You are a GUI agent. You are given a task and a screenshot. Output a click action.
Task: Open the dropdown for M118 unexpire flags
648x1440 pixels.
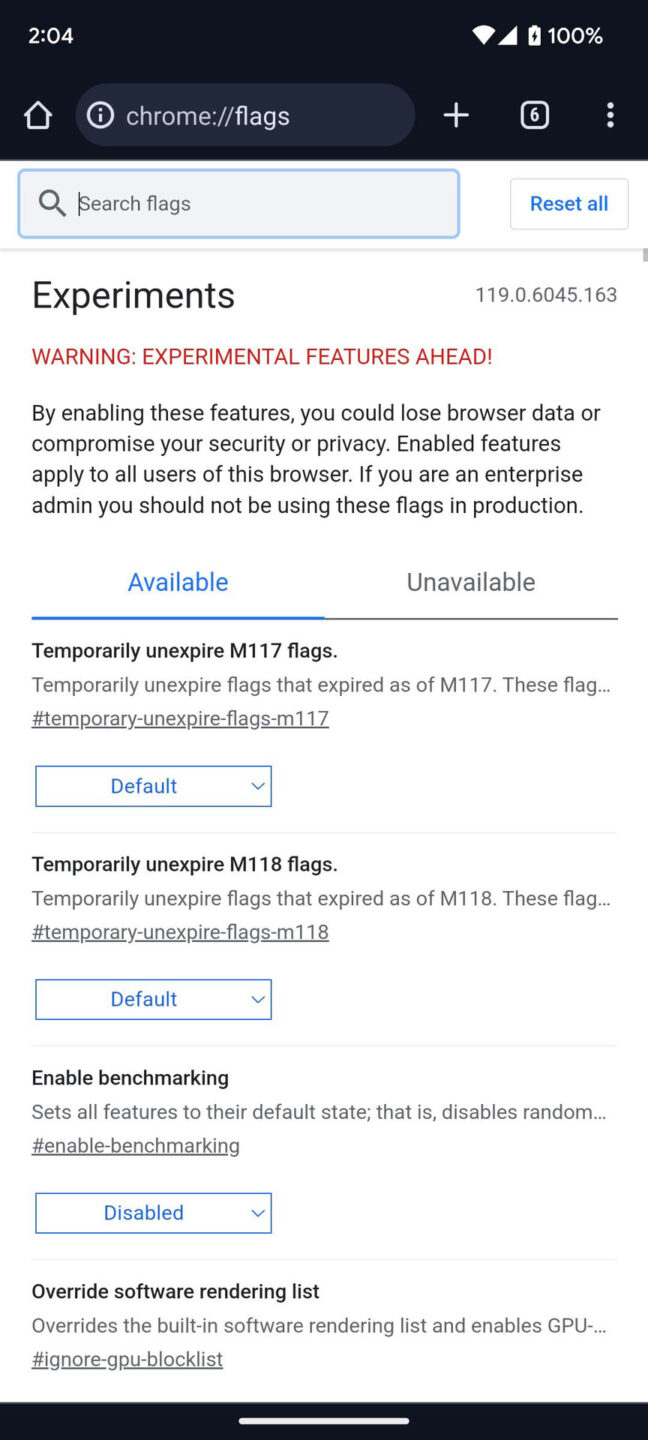(x=153, y=999)
